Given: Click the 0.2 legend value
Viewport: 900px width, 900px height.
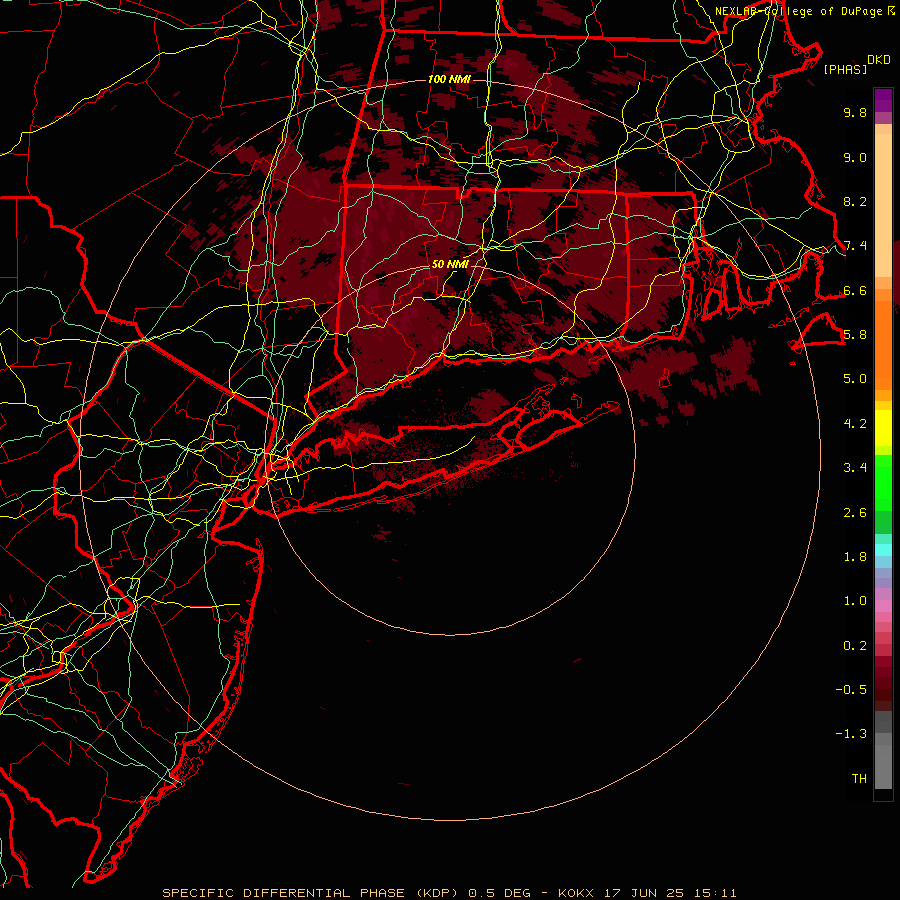Looking at the screenshot, I should [855, 646].
